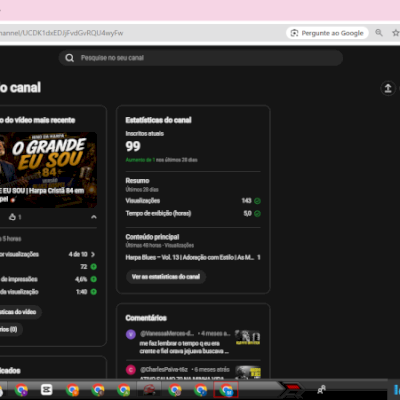Open the O GRANDE EU SOU video thumbnail
This screenshot has width=400, height=400.
(x=48, y=170)
